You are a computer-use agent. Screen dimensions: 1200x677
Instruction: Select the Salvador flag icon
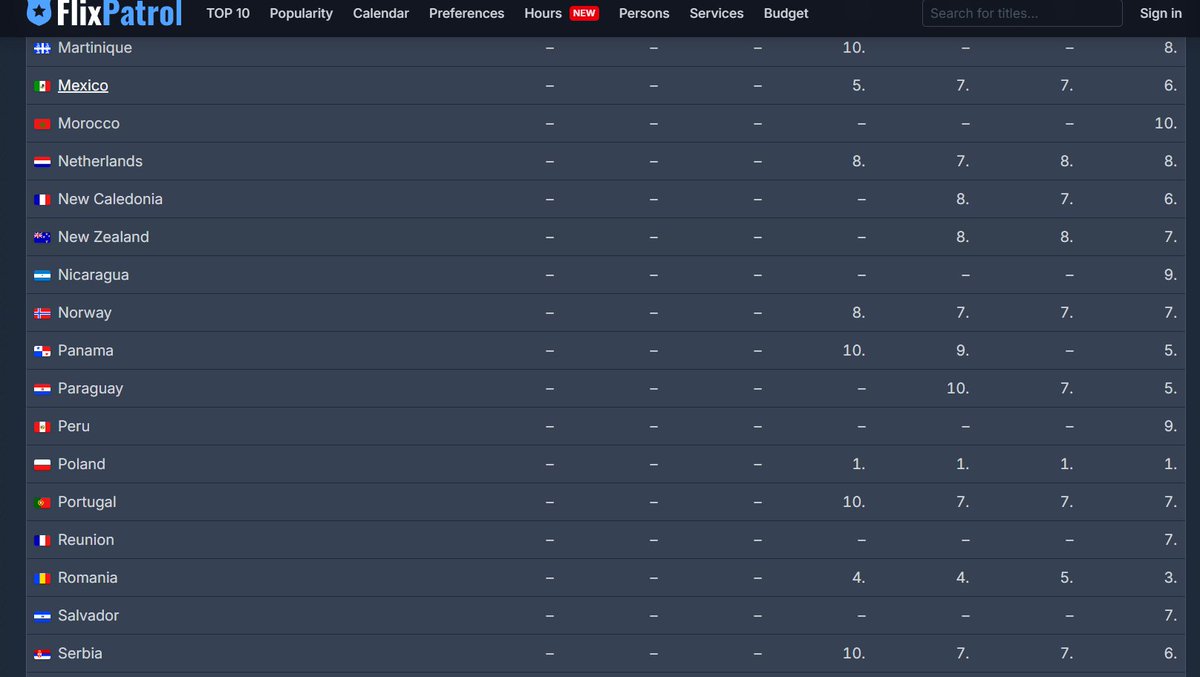click(42, 616)
